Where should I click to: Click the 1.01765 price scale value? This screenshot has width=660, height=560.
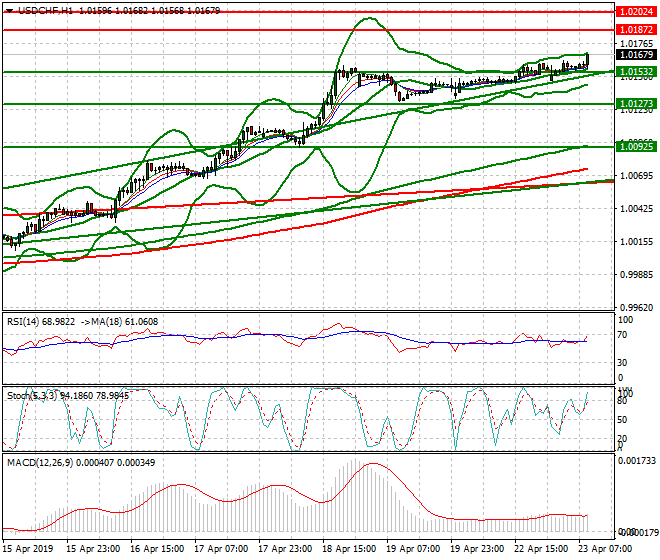(637, 43)
